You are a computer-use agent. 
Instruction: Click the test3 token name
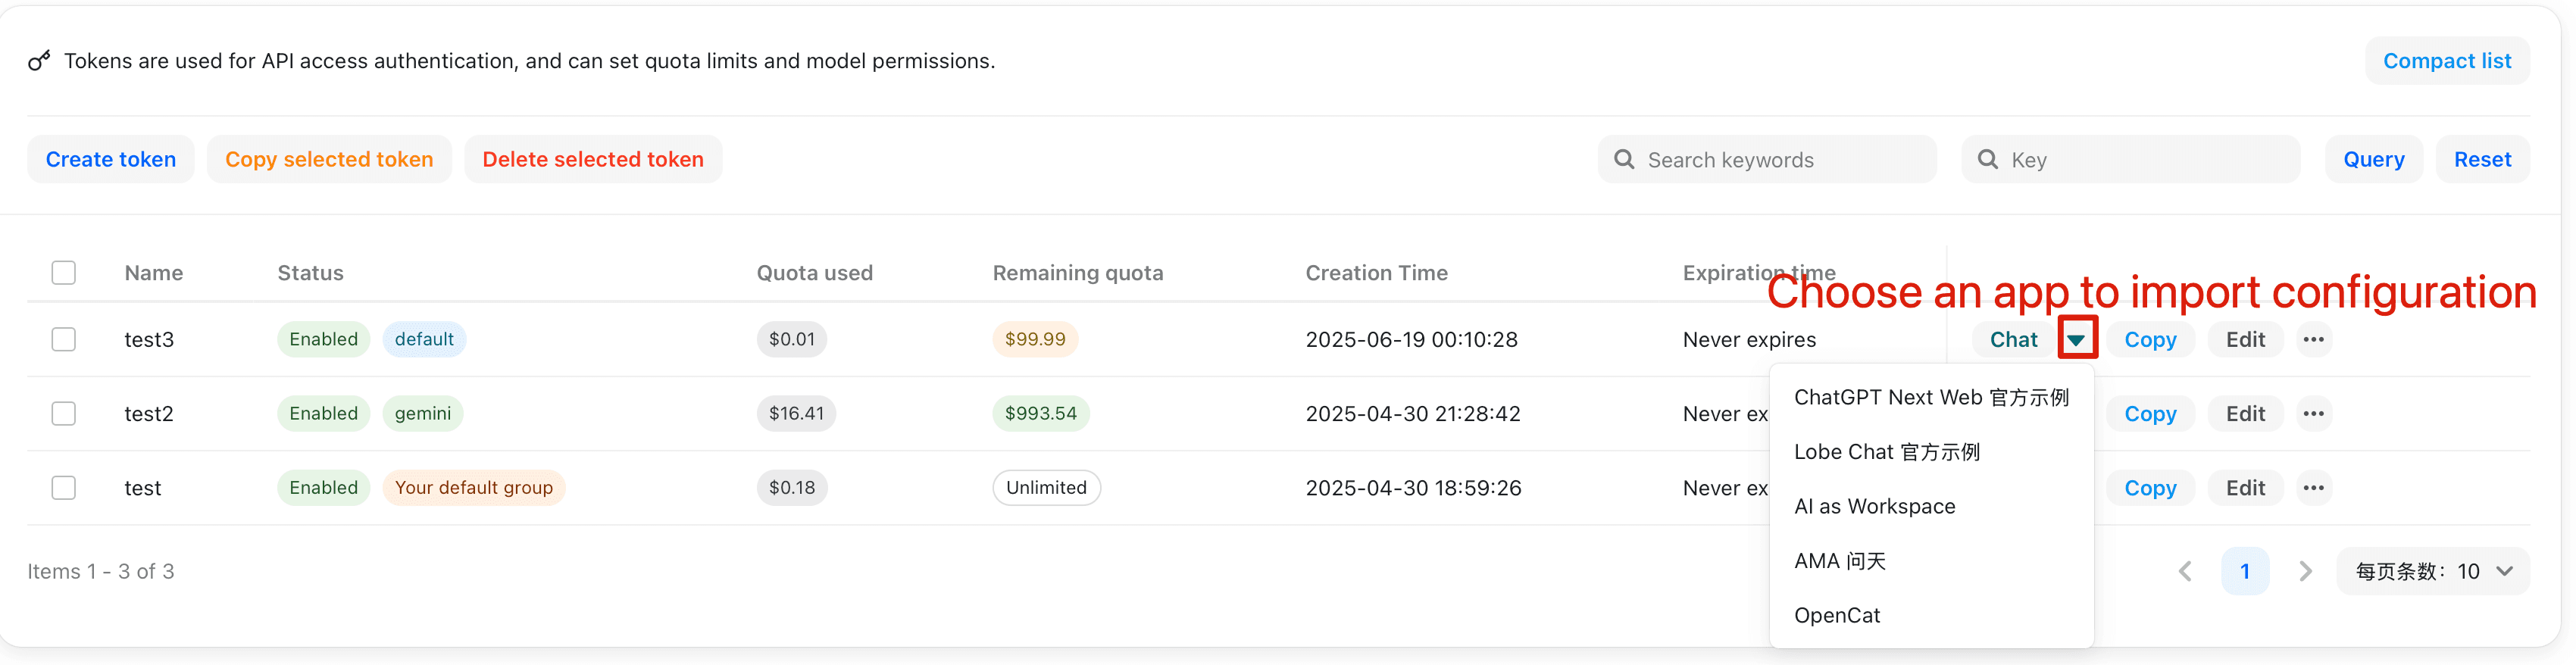pyautogui.click(x=149, y=340)
